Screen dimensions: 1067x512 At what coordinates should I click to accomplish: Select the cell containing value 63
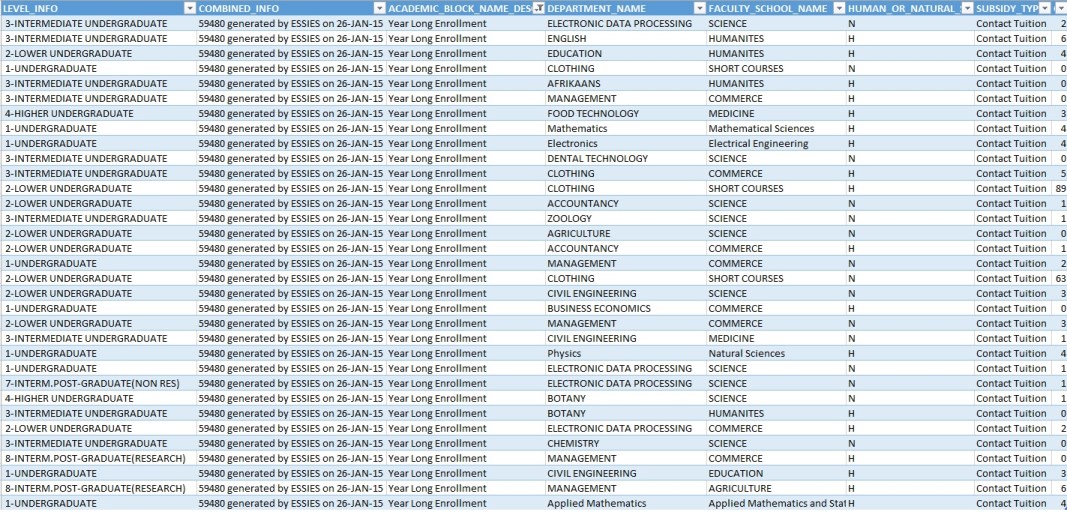click(1060, 278)
